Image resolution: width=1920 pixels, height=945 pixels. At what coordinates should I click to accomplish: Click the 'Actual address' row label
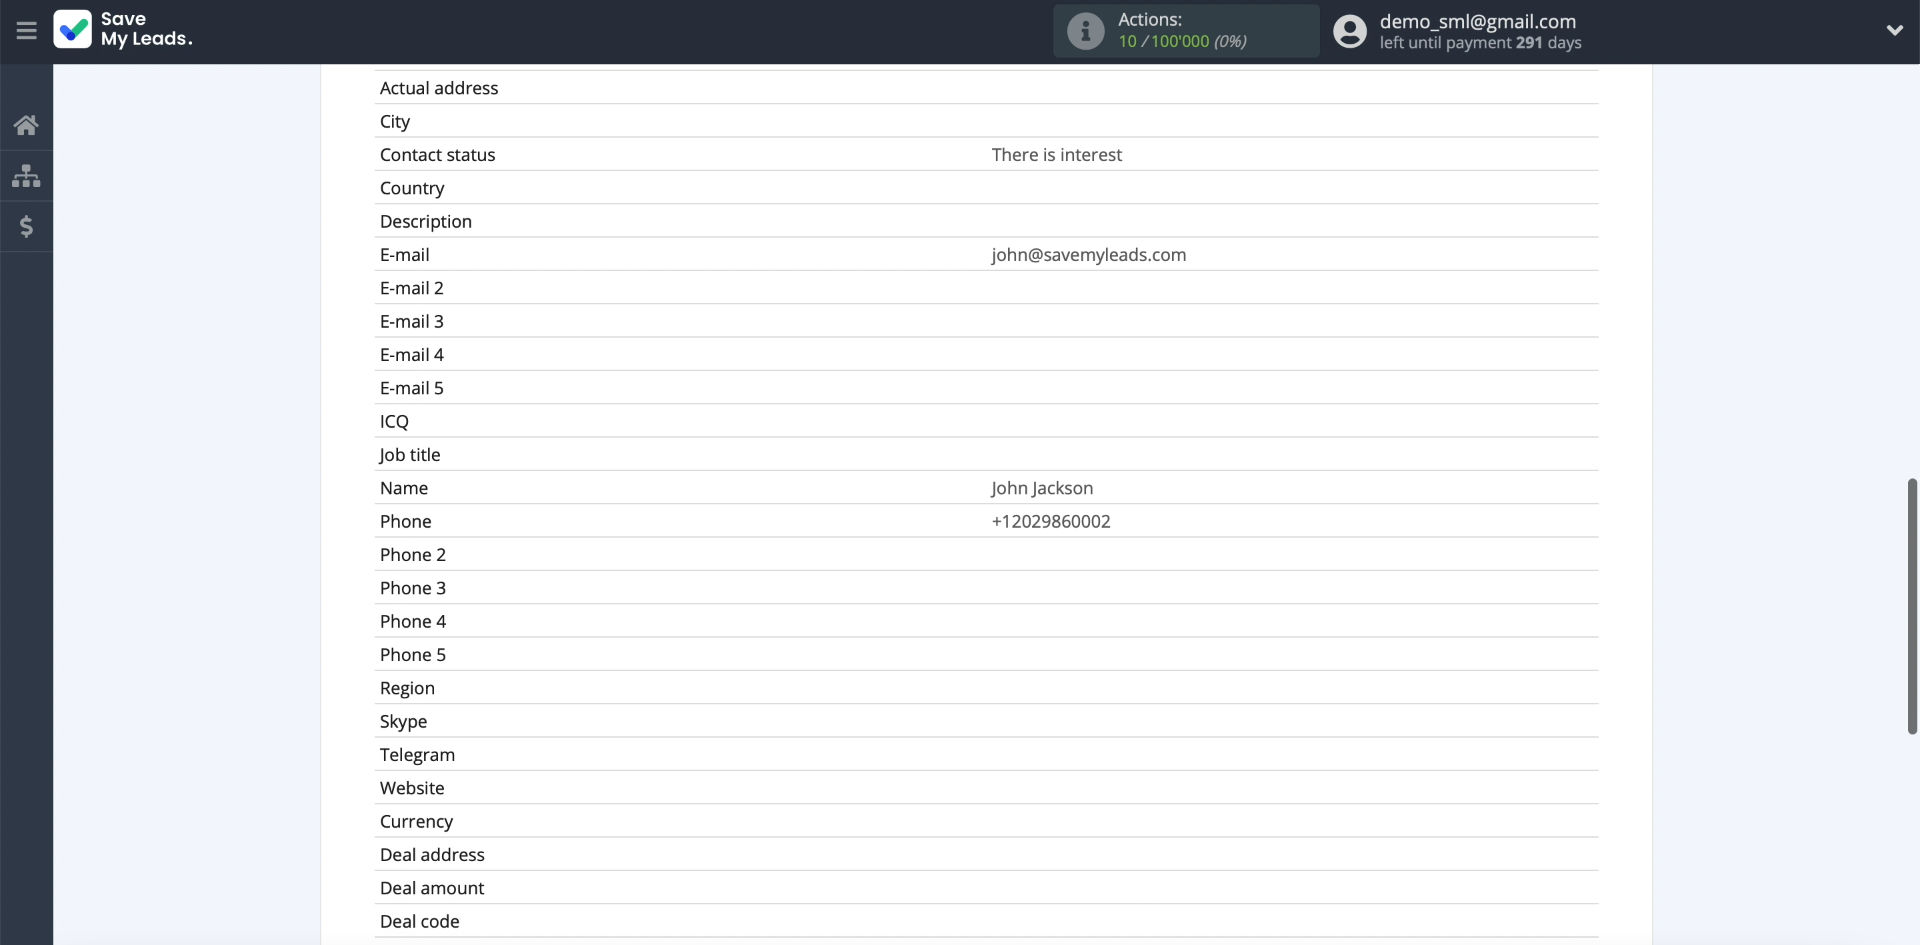coord(439,88)
